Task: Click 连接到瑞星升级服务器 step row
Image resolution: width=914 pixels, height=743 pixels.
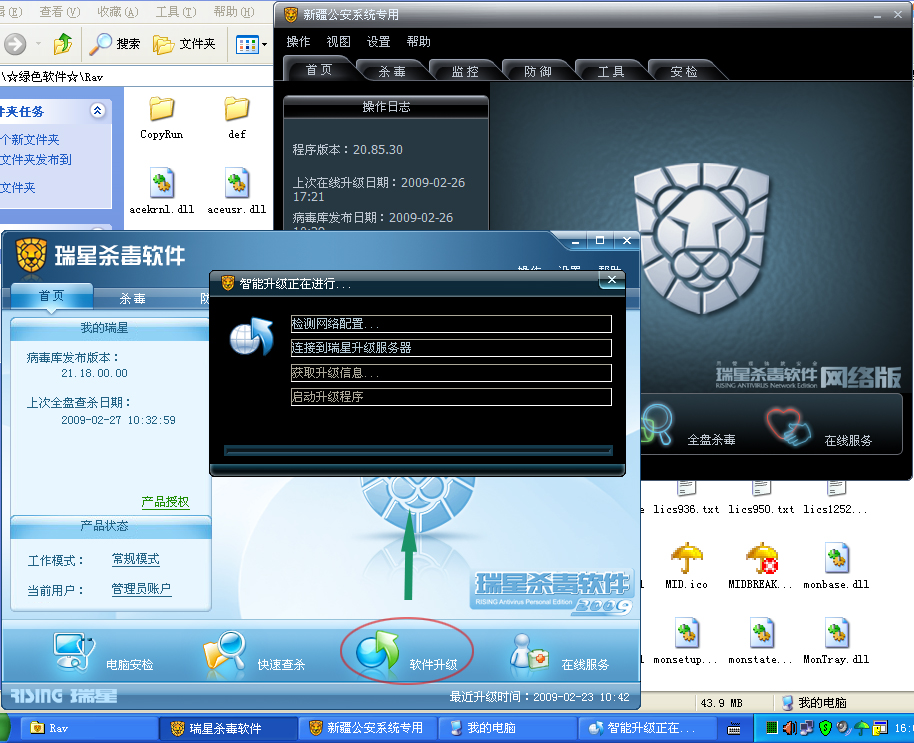Action: (x=451, y=348)
